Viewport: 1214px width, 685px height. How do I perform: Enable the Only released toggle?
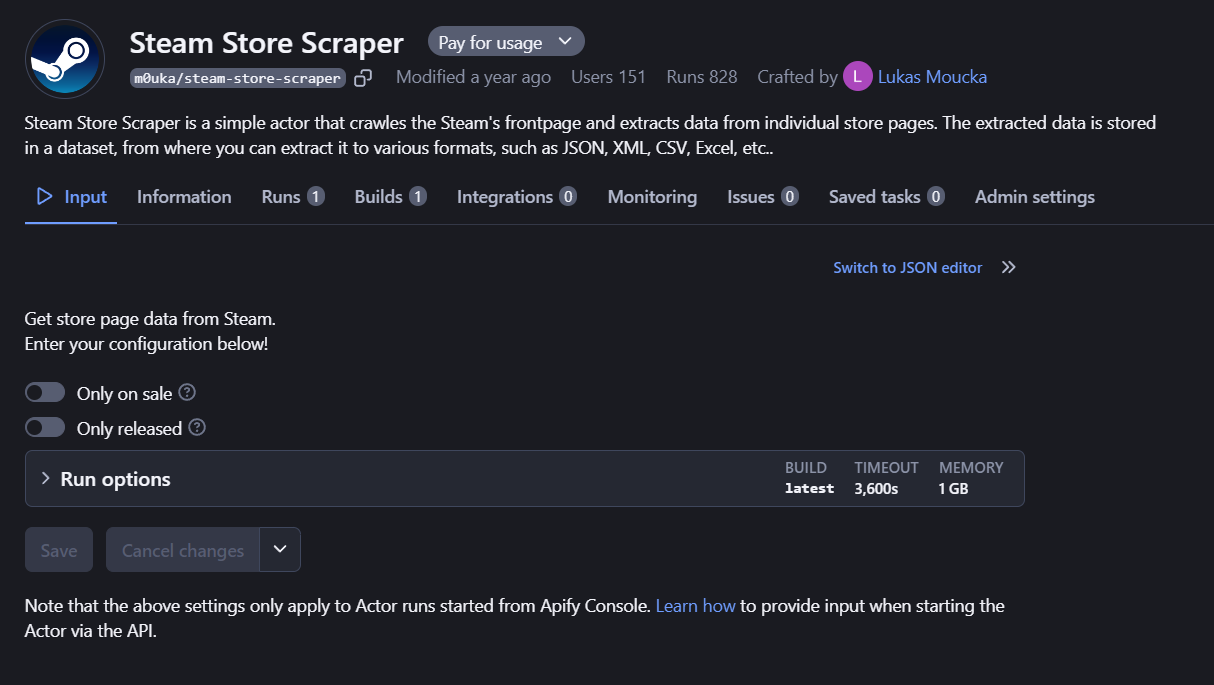coord(45,427)
